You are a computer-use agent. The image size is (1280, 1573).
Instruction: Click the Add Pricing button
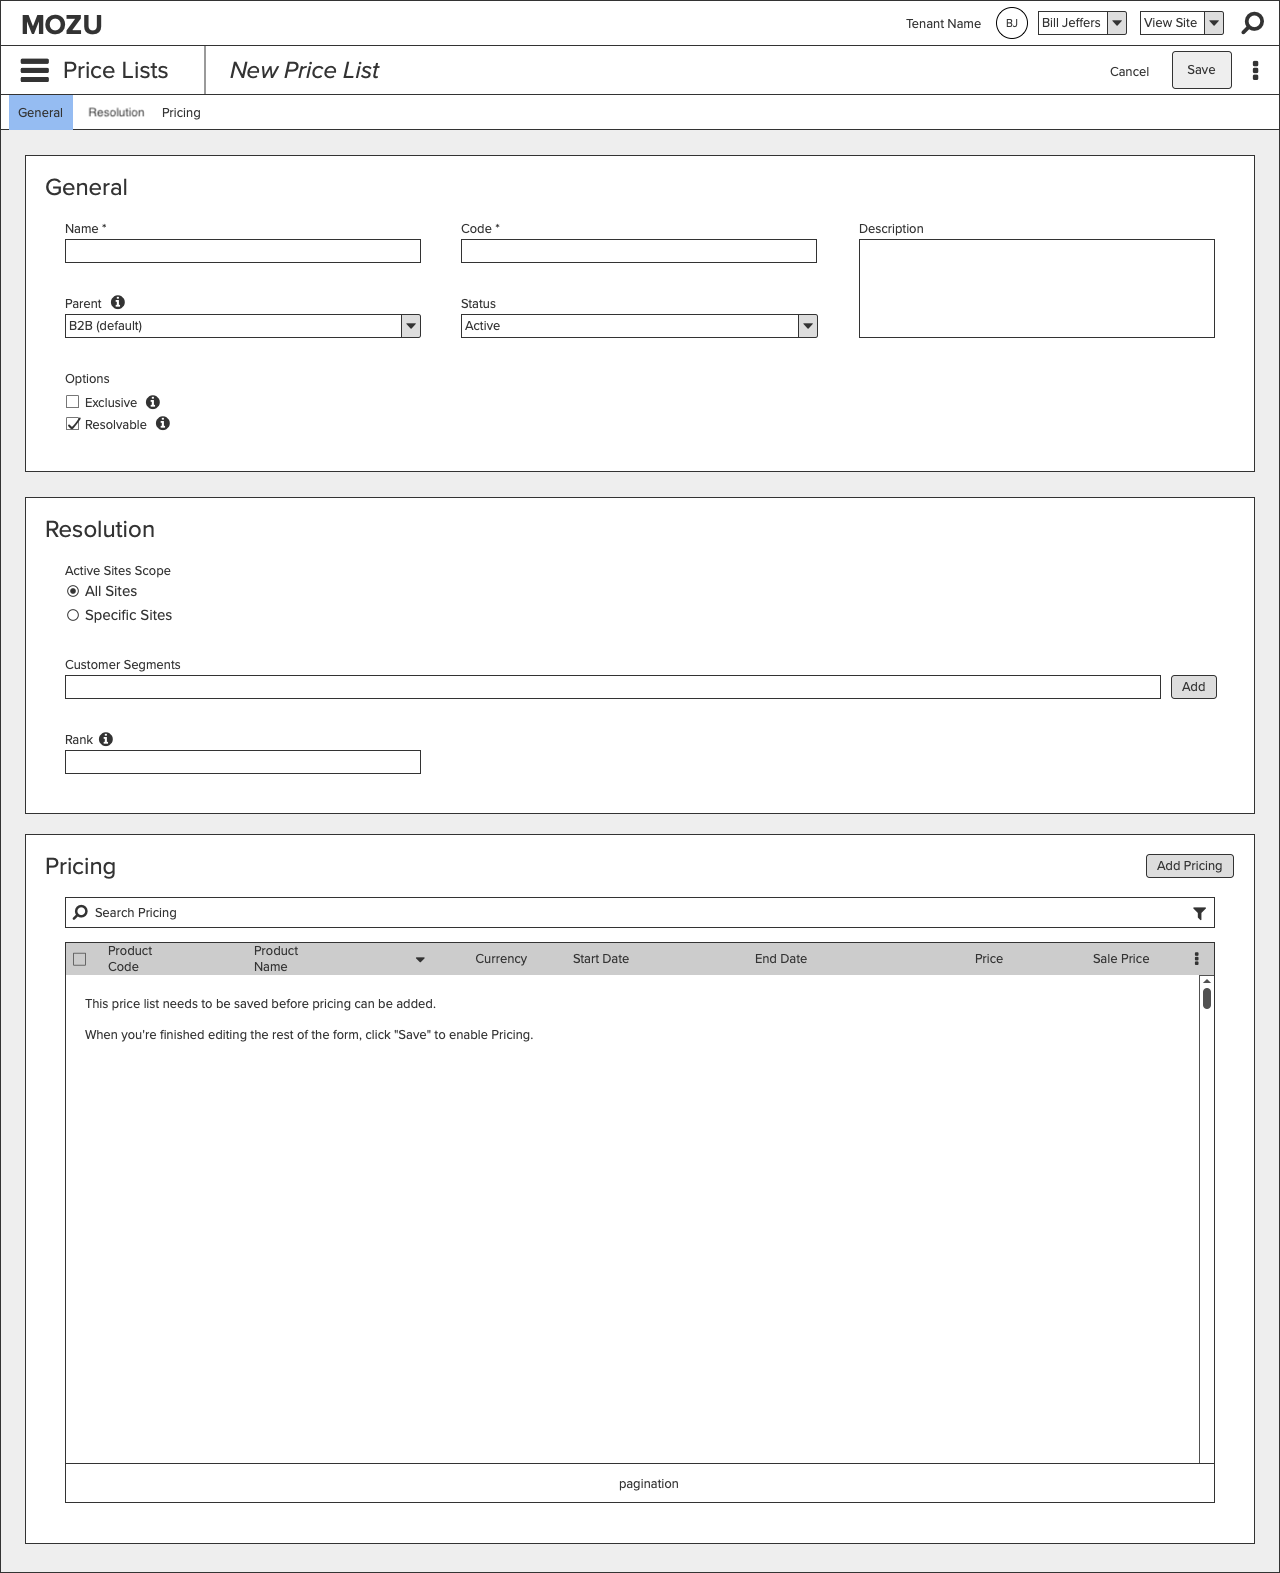pyautogui.click(x=1190, y=866)
